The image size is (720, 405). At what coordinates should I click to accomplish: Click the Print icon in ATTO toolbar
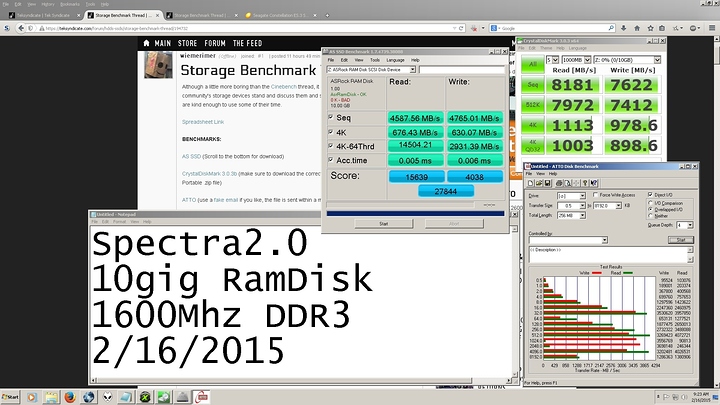tap(559, 183)
